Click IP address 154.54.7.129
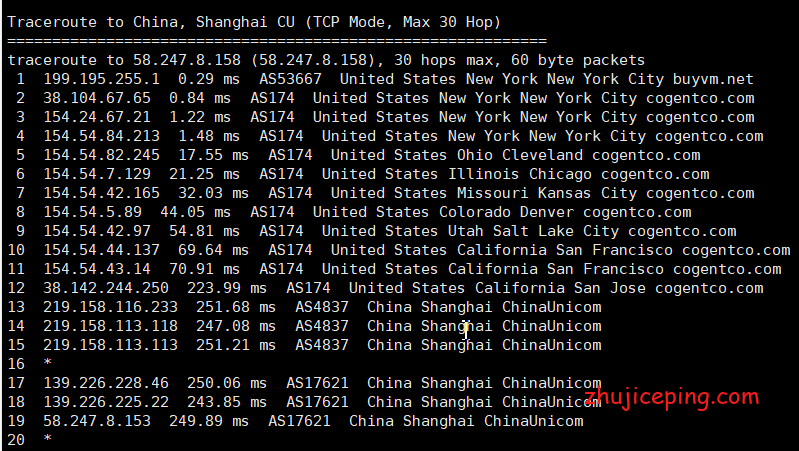Screen dimensions: 799x451 [x=97, y=174]
